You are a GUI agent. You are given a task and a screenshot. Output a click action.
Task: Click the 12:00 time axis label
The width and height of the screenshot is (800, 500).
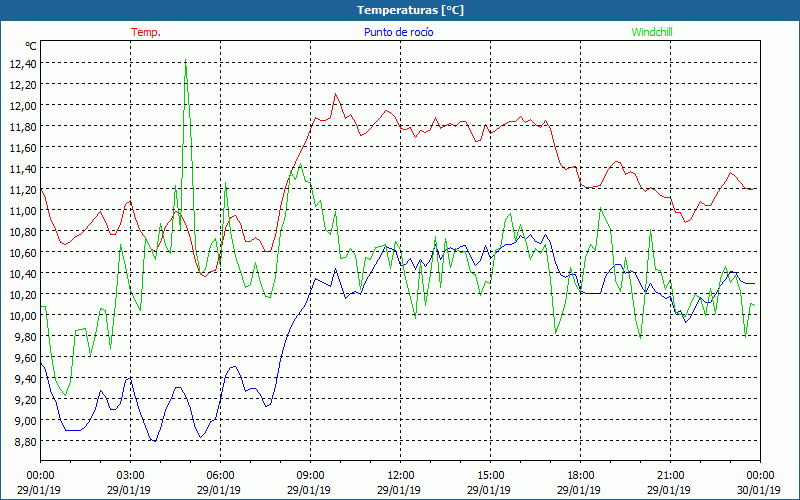(x=400, y=476)
